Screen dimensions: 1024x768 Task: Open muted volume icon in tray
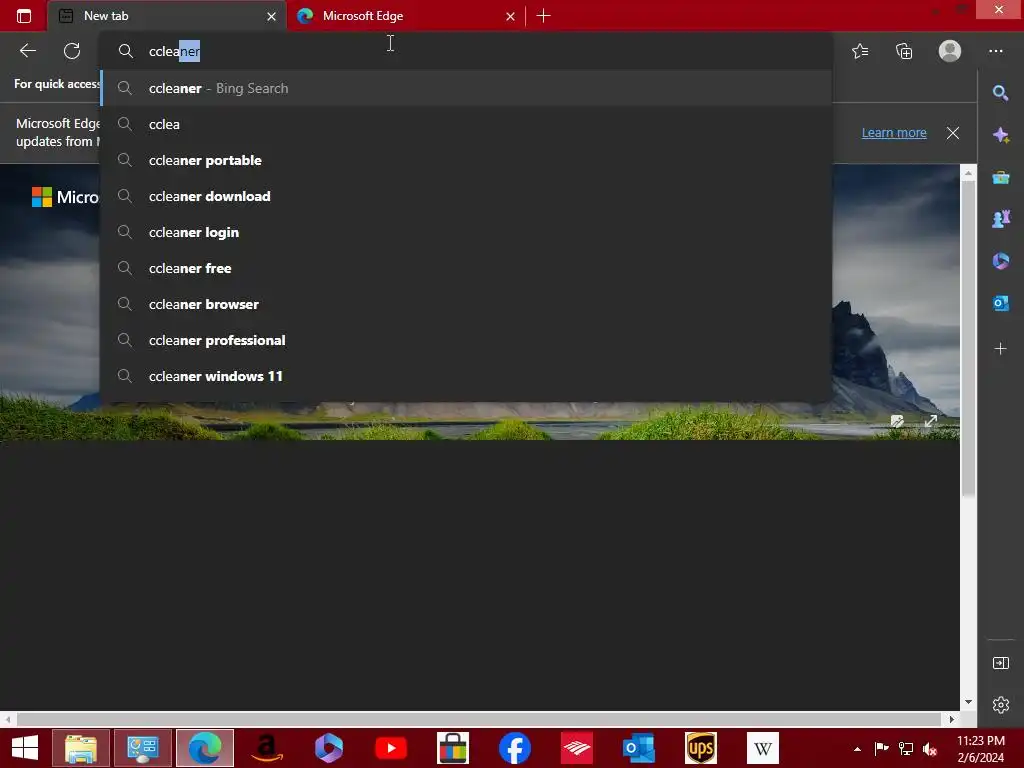pyautogui.click(x=930, y=748)
